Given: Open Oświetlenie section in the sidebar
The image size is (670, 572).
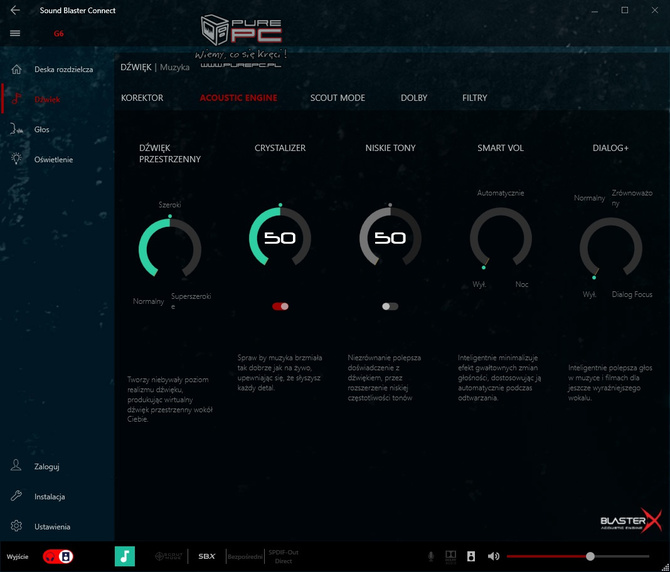Looking at the screenshot, I should 53,159.
